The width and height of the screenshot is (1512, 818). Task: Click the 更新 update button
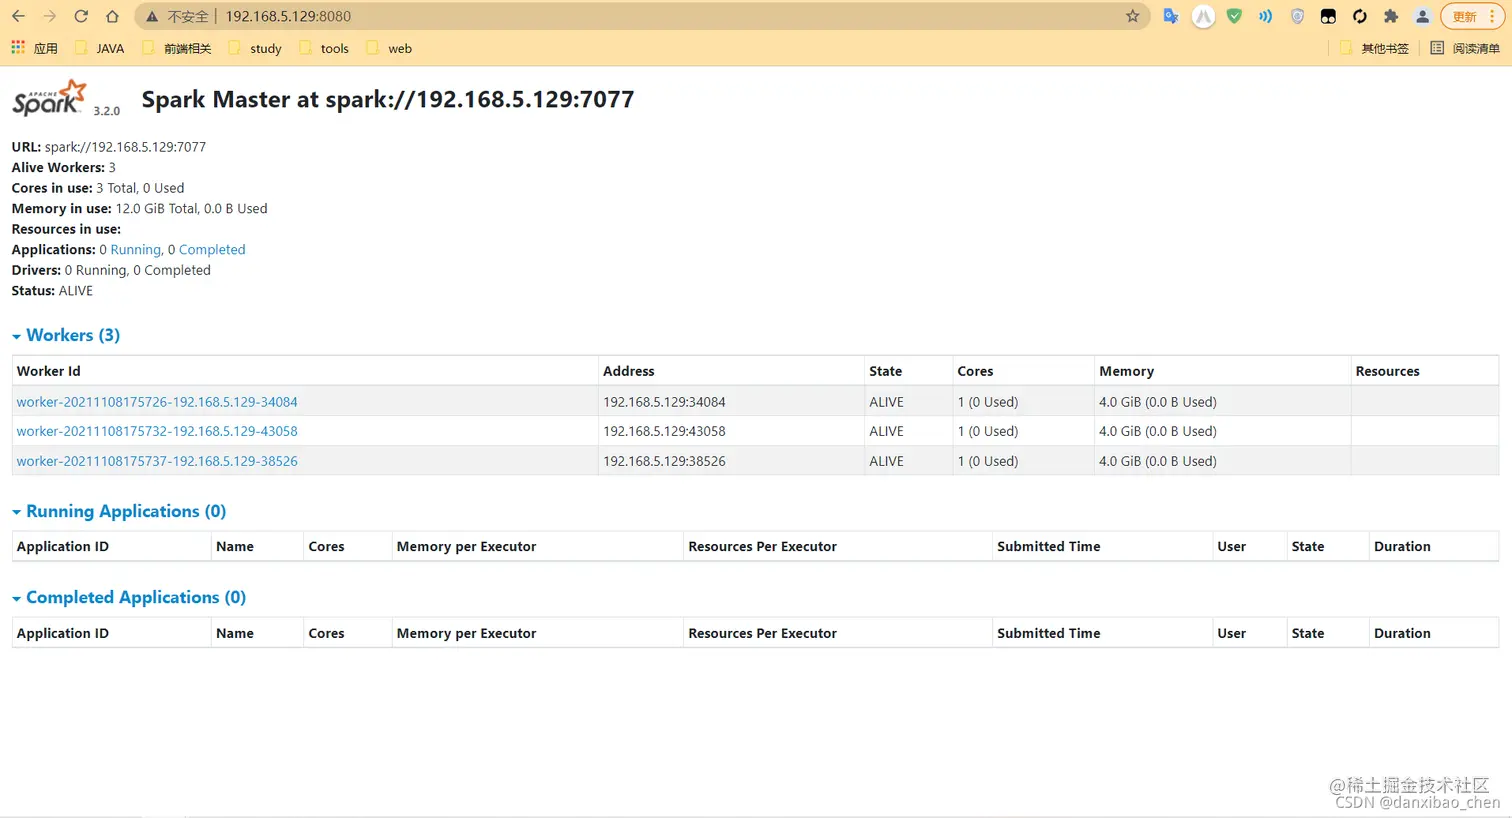1472,16
